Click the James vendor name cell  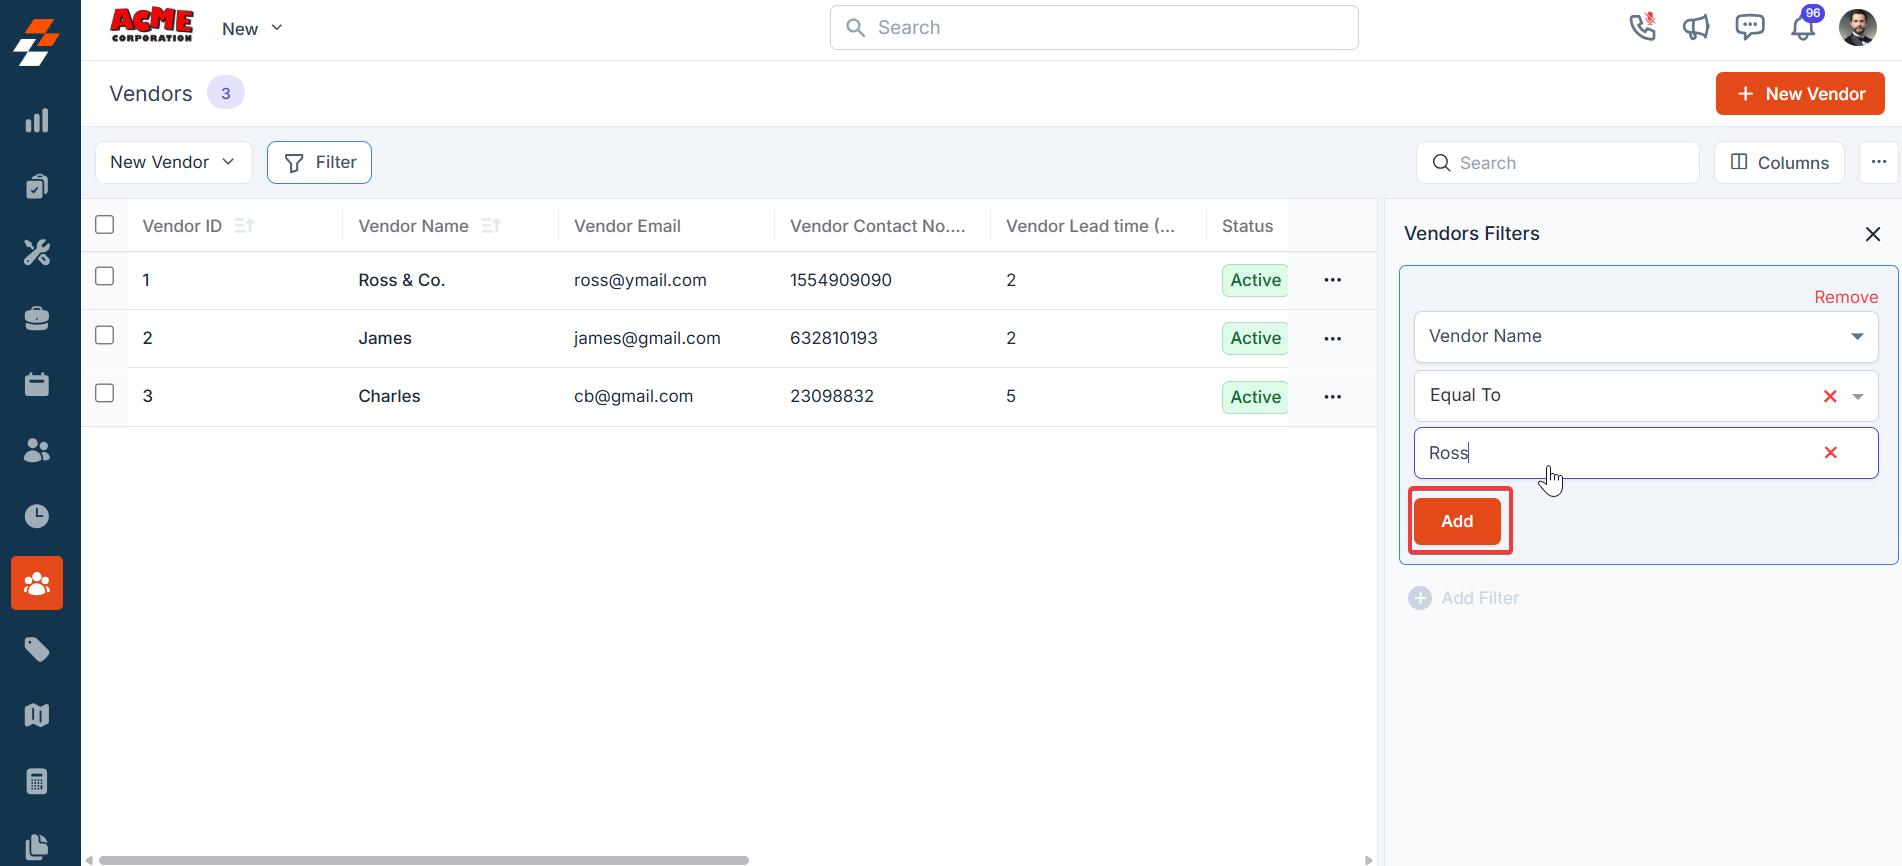(x=385, y=338)
